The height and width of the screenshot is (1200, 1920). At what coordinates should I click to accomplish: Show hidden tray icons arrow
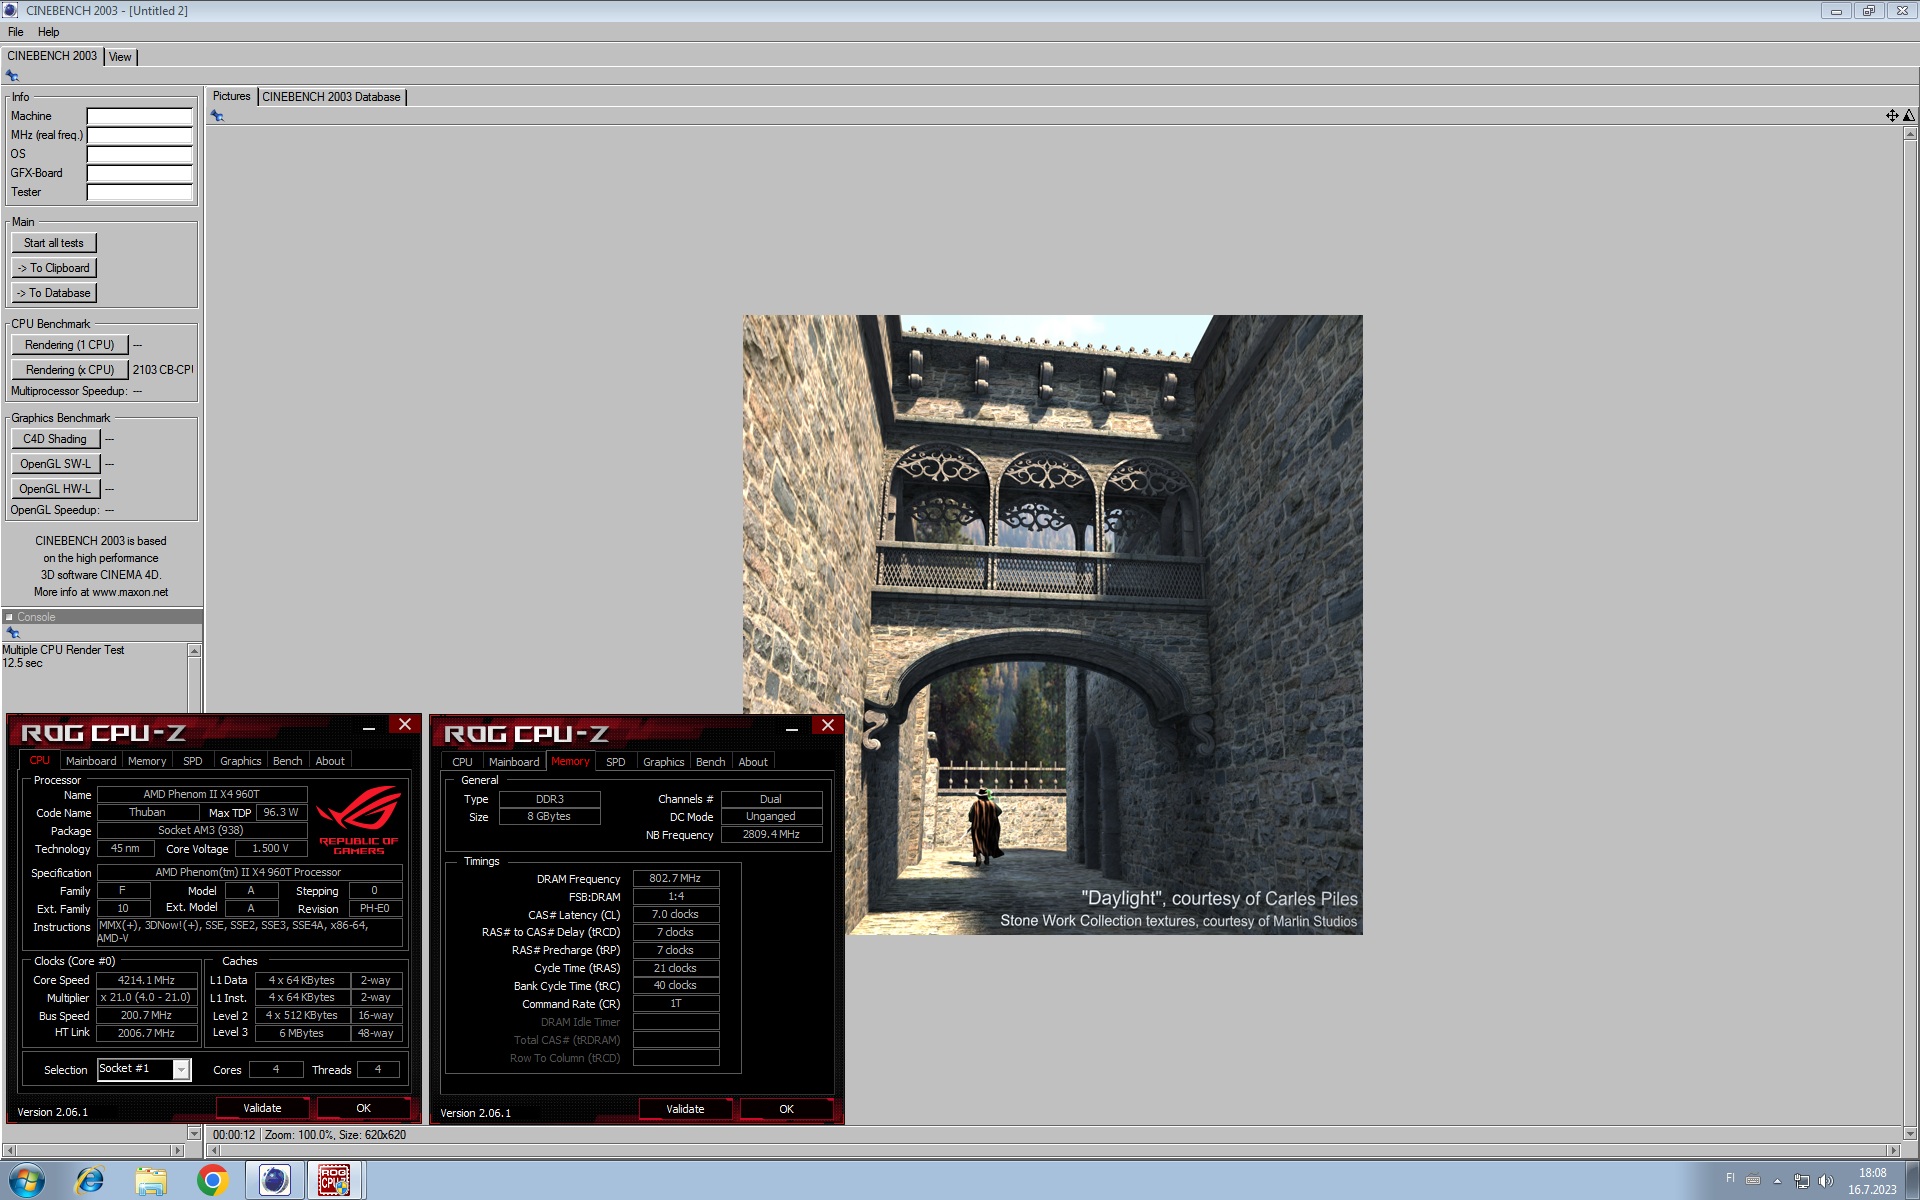click(x=1777, y=1181)
